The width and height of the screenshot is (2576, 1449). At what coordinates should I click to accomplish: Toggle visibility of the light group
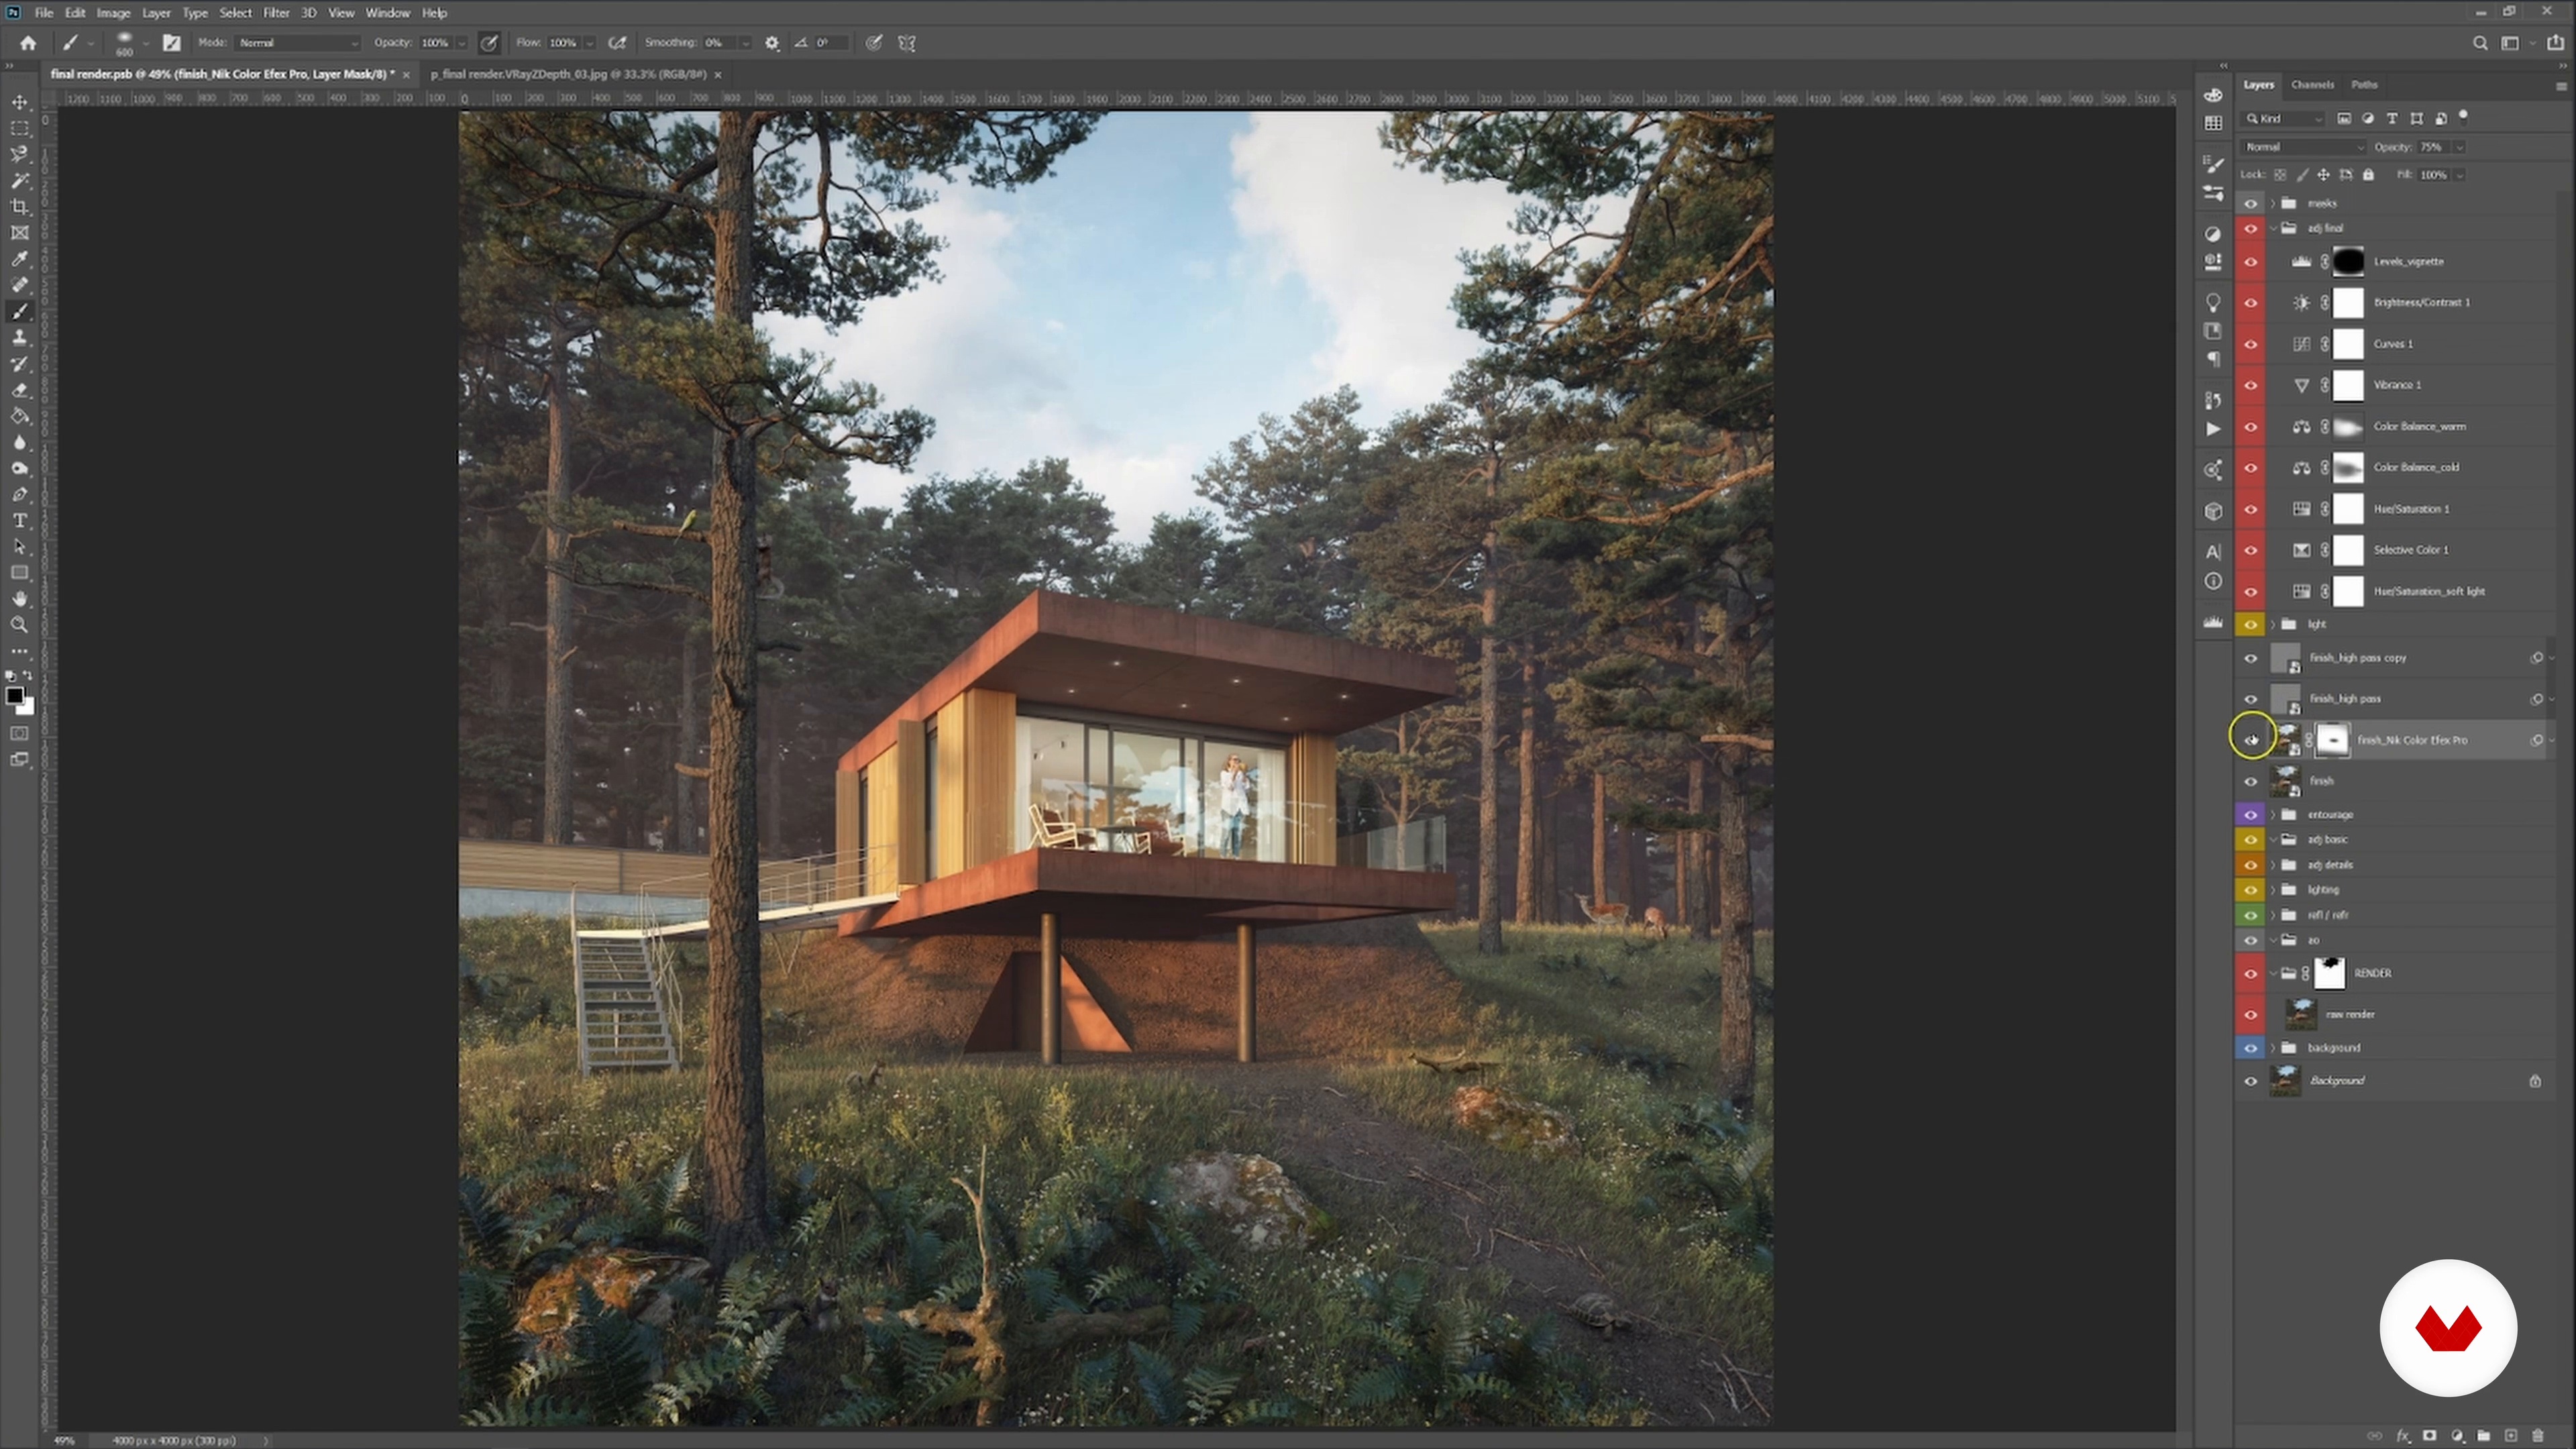(x=2251, y=624)
